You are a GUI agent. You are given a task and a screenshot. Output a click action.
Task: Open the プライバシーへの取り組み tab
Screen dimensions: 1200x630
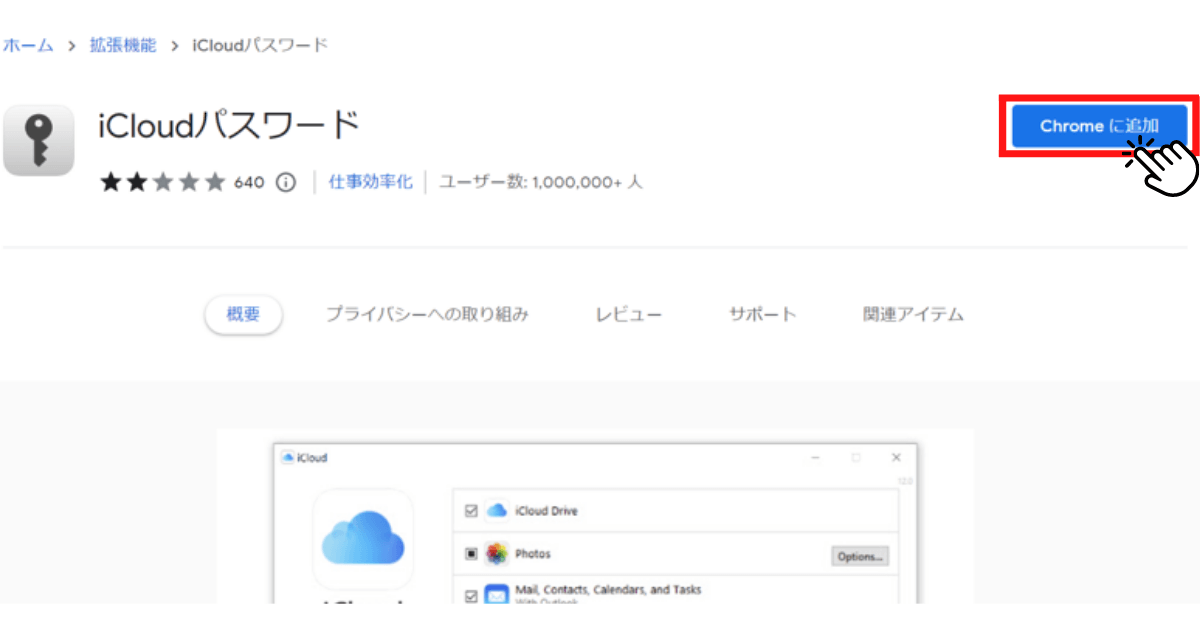point(428,313)
